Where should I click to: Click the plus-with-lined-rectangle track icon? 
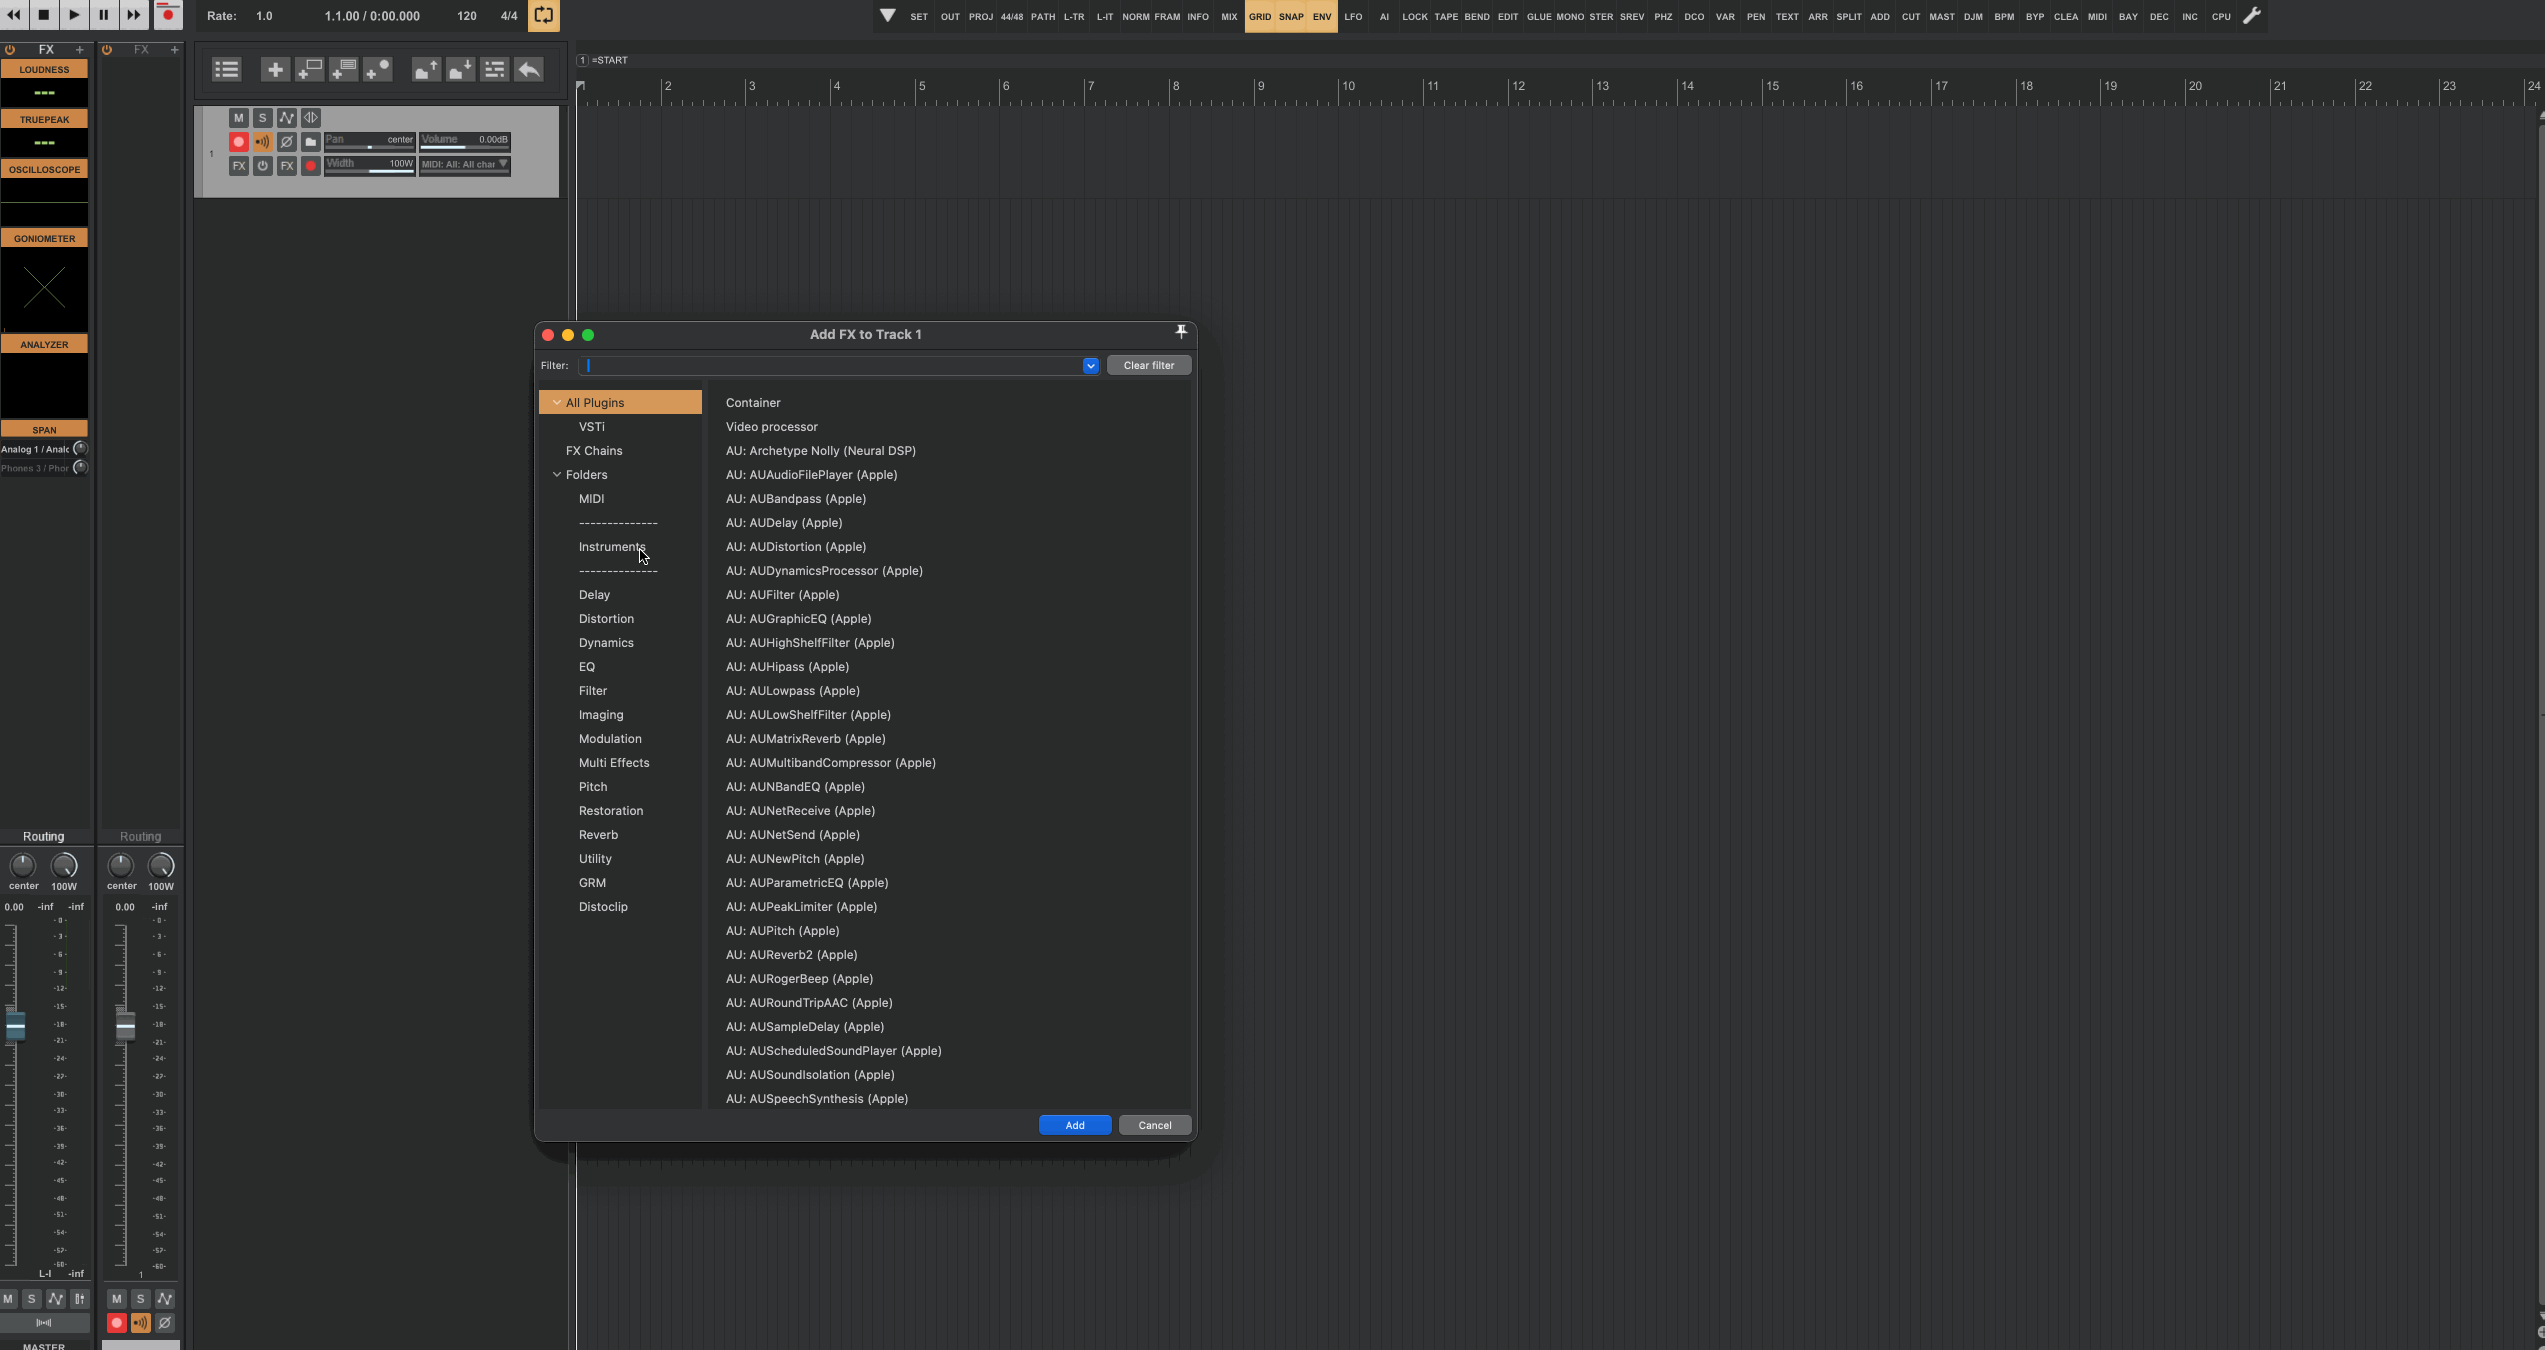[x=343, y=69]
